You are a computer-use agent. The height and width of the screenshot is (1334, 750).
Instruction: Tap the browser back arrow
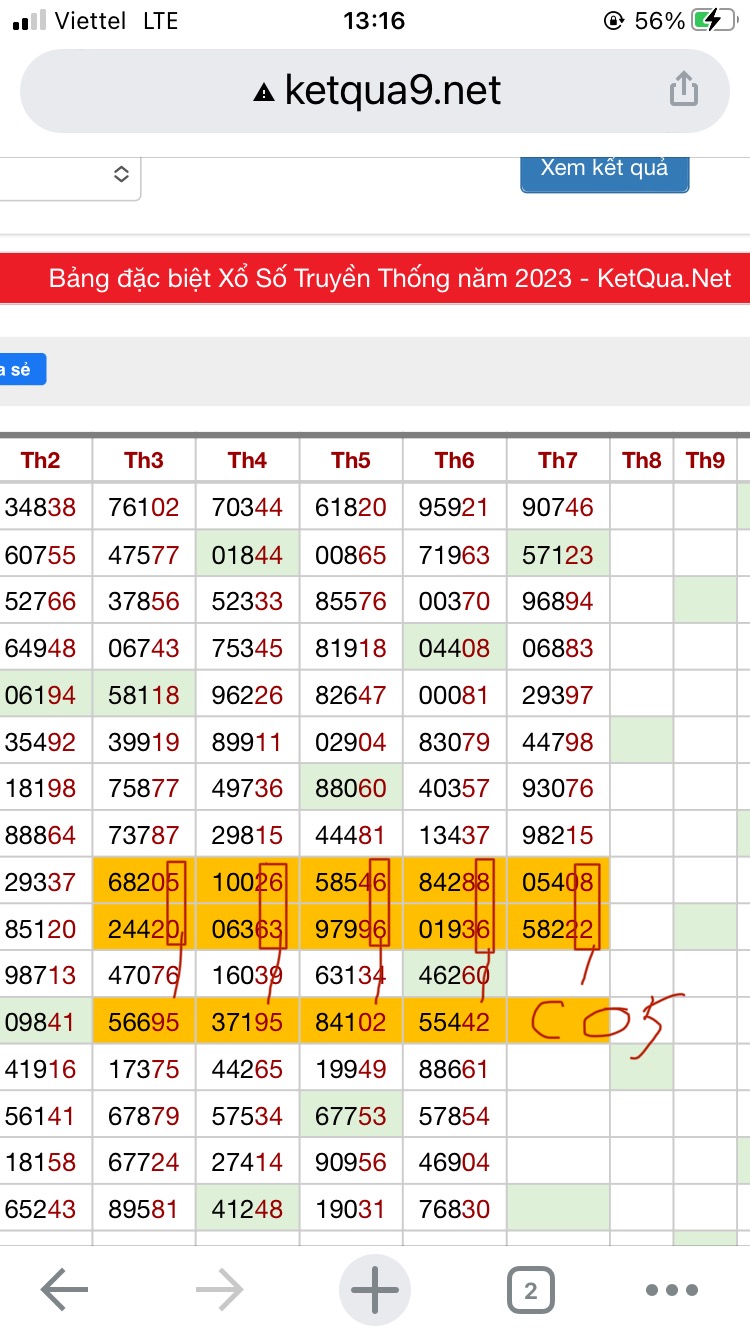64,1290
